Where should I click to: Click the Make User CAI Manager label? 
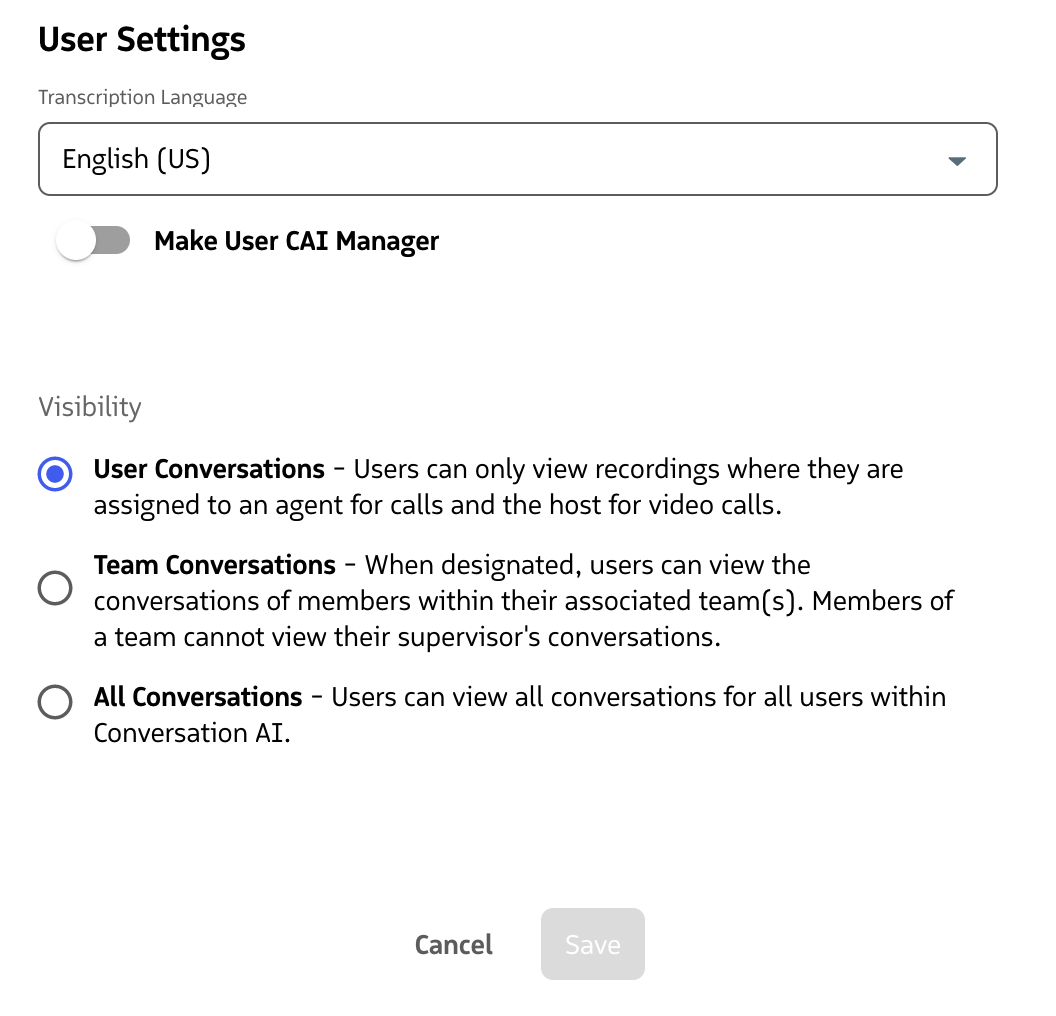(296, 240)
